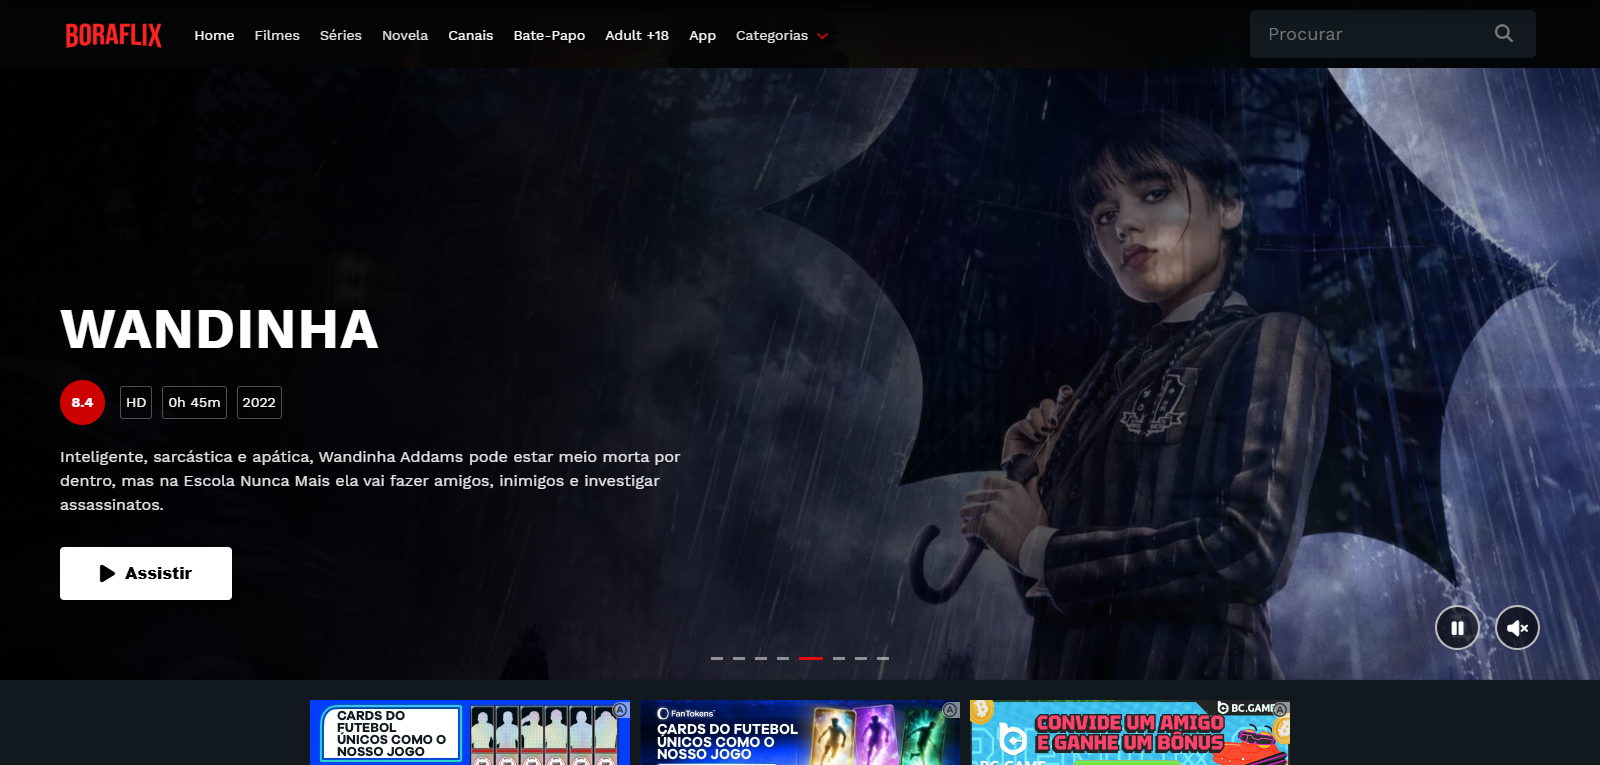
Task: Select the first carousel slide indicator
Action: point(717,658)
